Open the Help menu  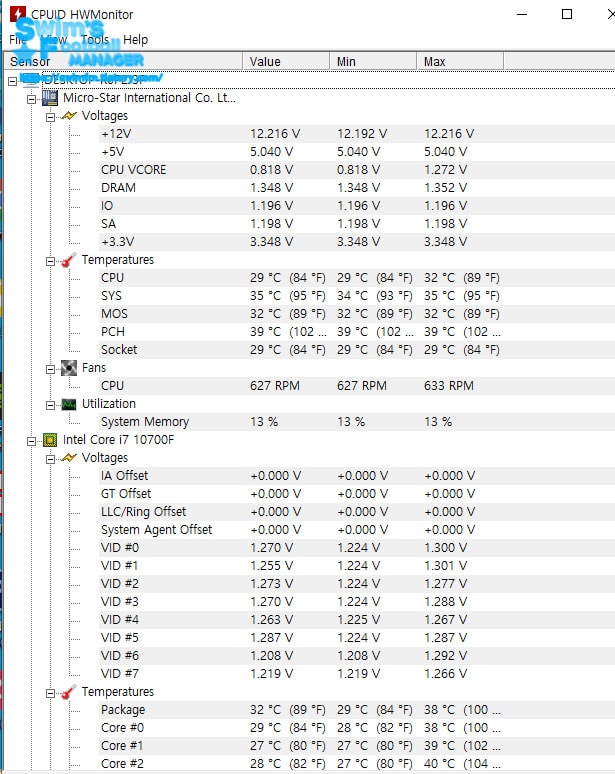click(x=135, y=39)
